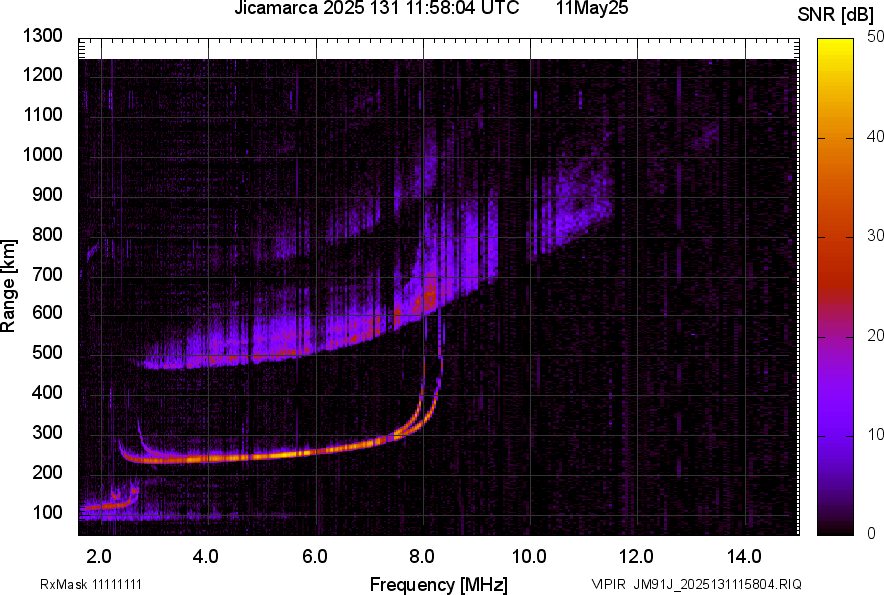The width and height of the screenshot is (884, 595).
Task: Click the colorbar tick label '50'
Action: [876, 37]
